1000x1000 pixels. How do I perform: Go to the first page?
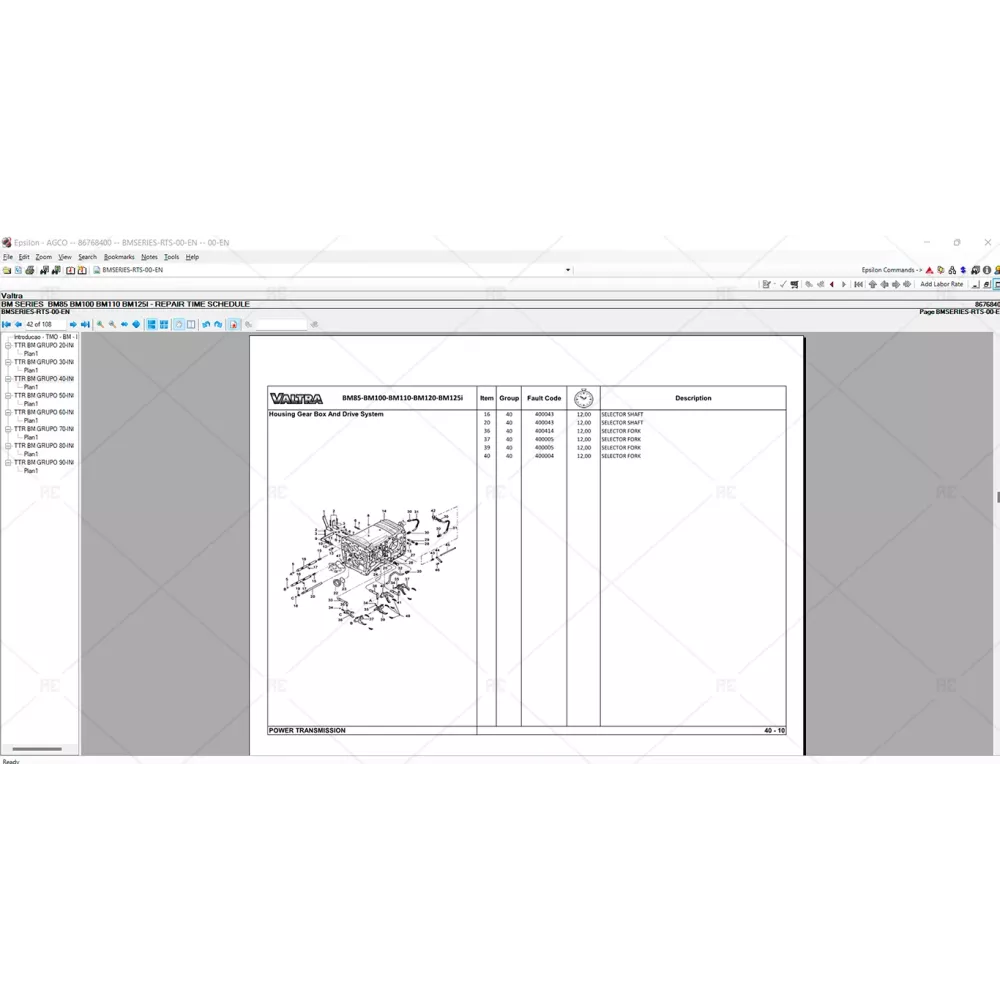click(6, 324)
